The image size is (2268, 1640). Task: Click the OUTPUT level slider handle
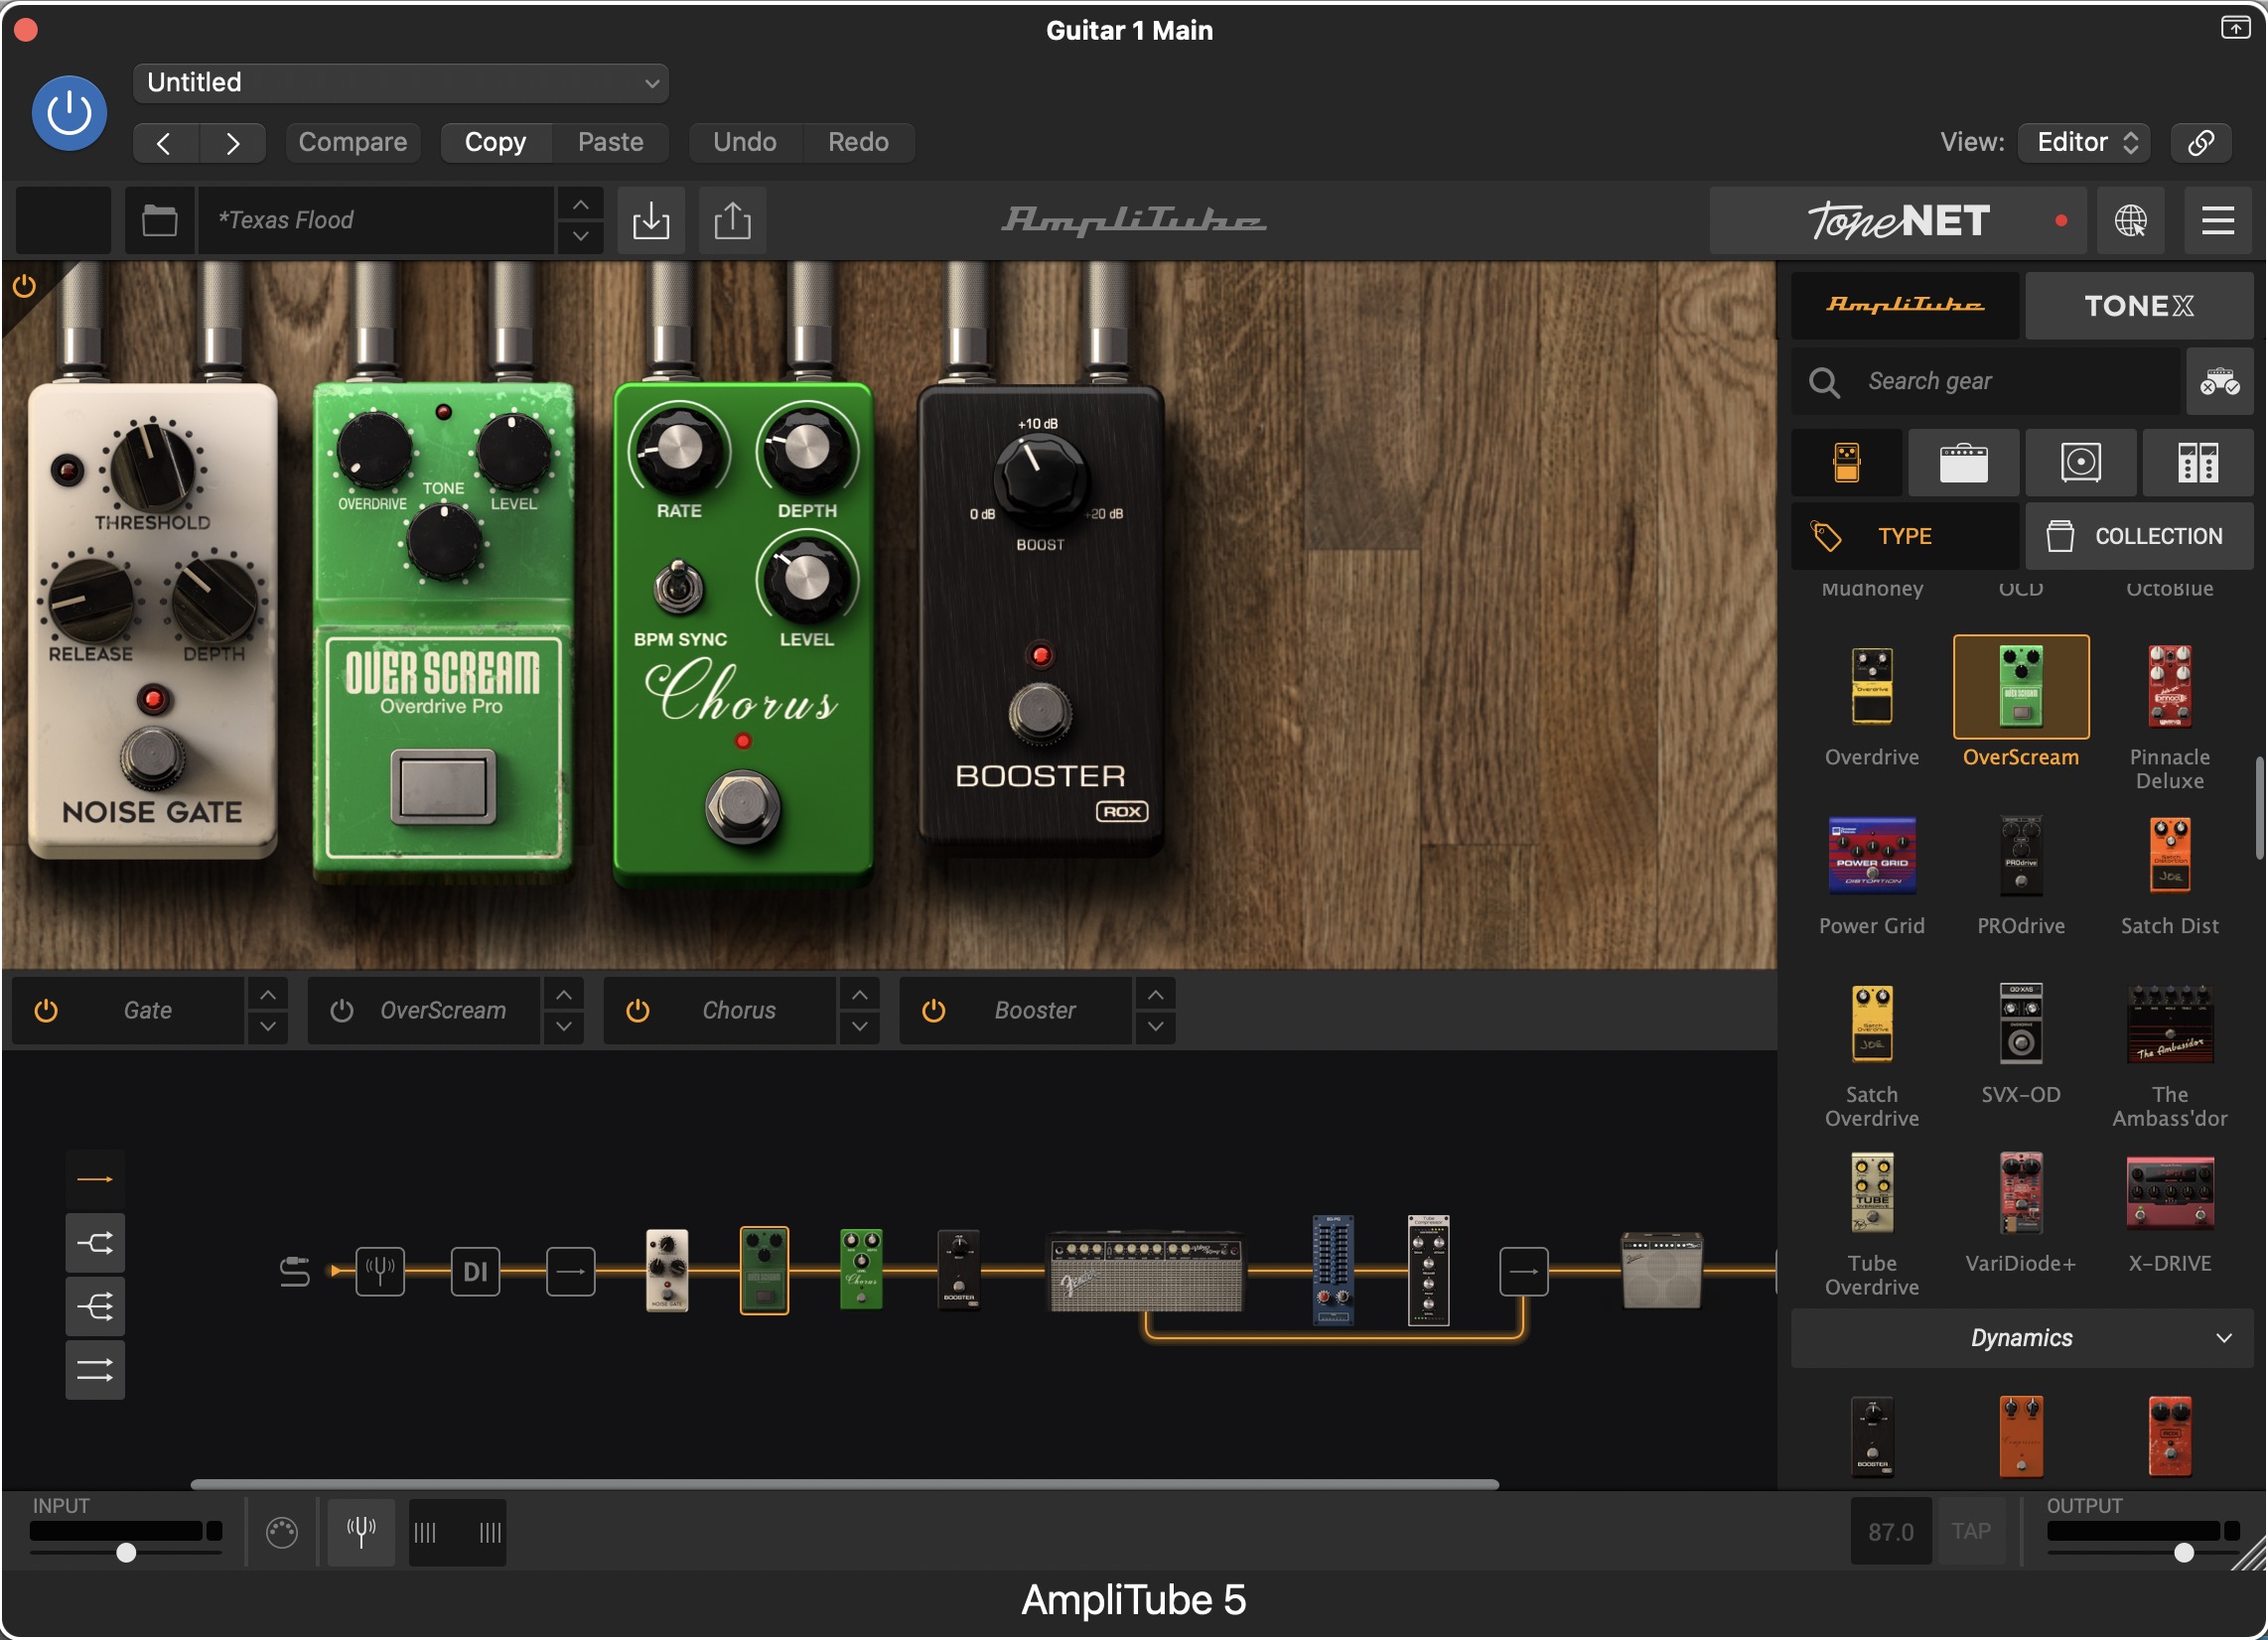[x=2185, y=1553]
